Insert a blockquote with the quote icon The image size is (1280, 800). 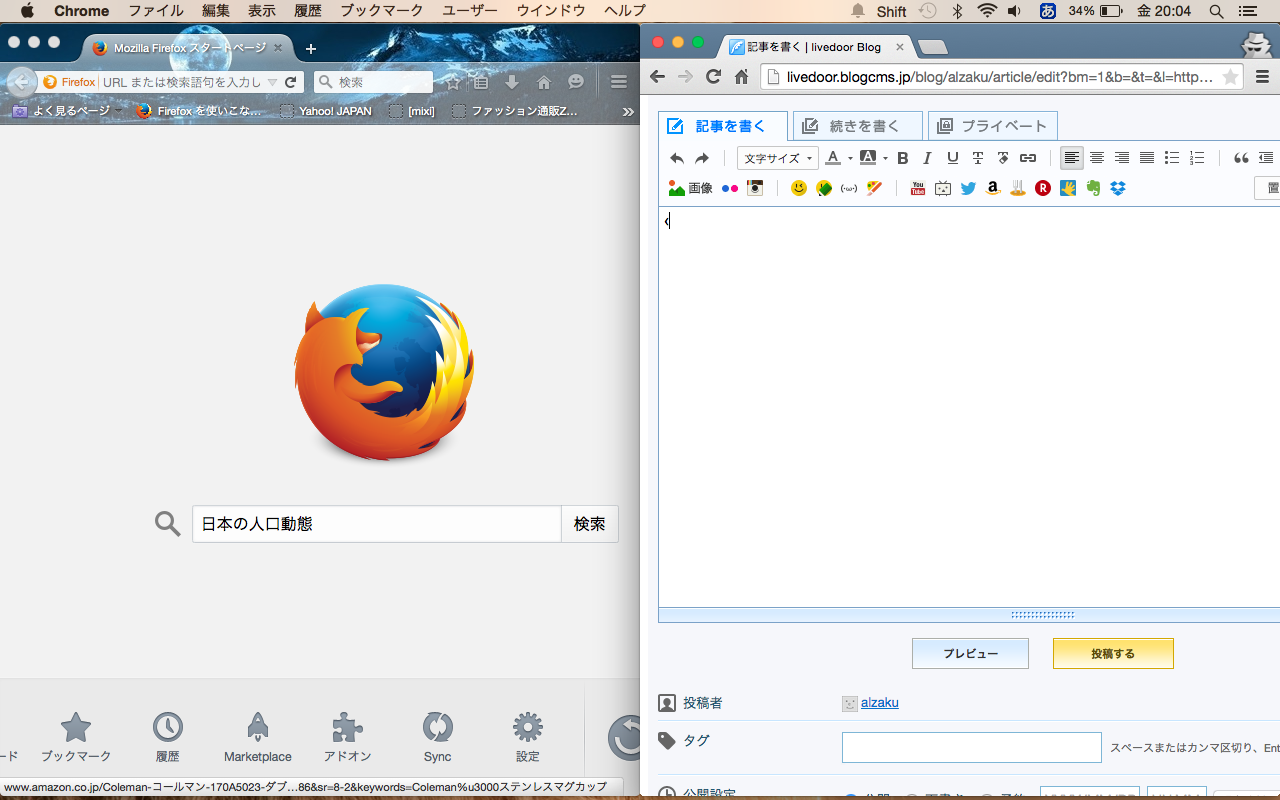pyautogui.click(x=1241, y=158)
